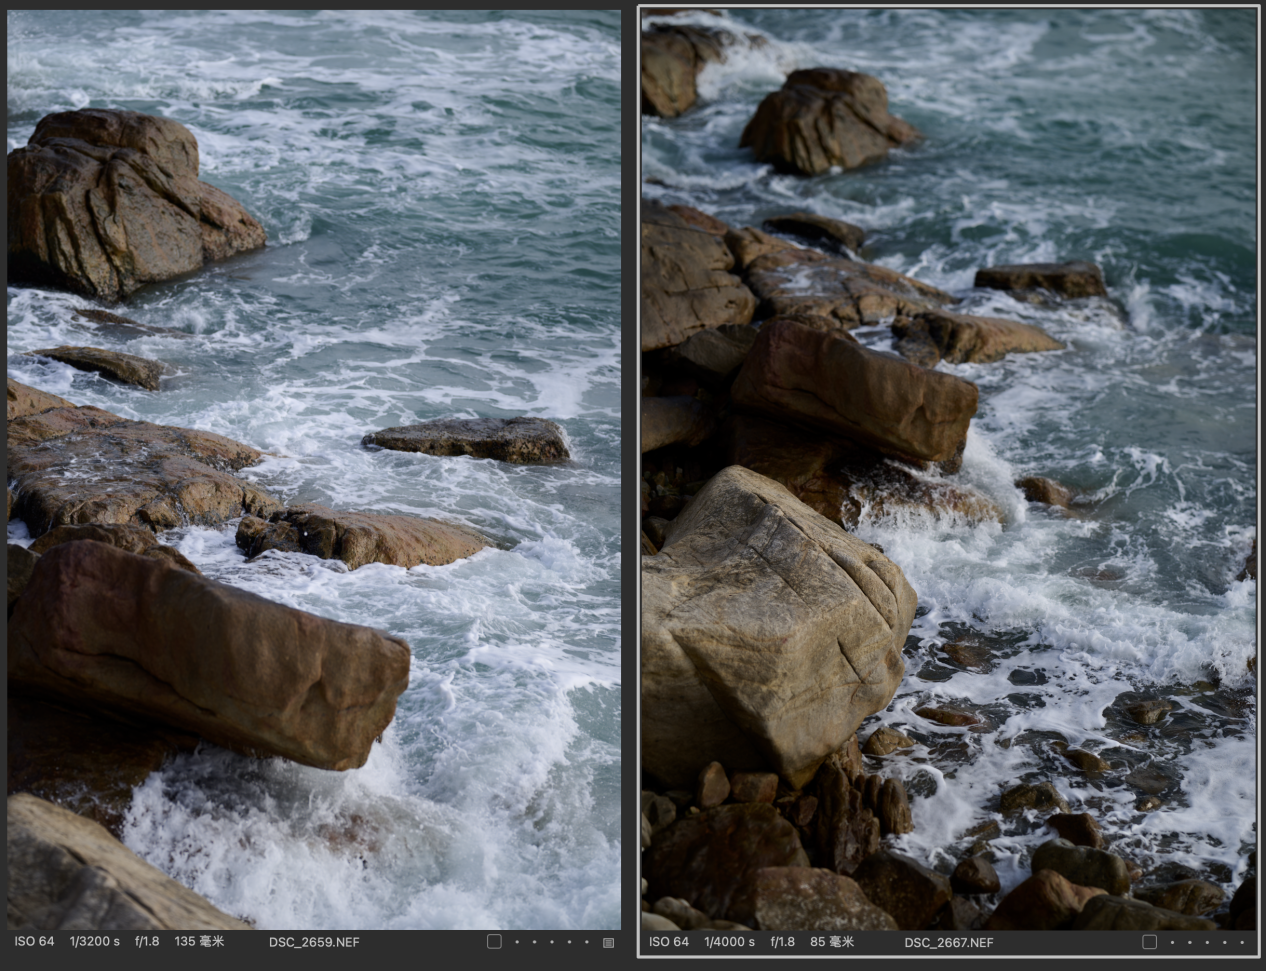Set five-star rating on DSC_2659.NEF
Screen dimensions: 1266x971
coord(588,942)
